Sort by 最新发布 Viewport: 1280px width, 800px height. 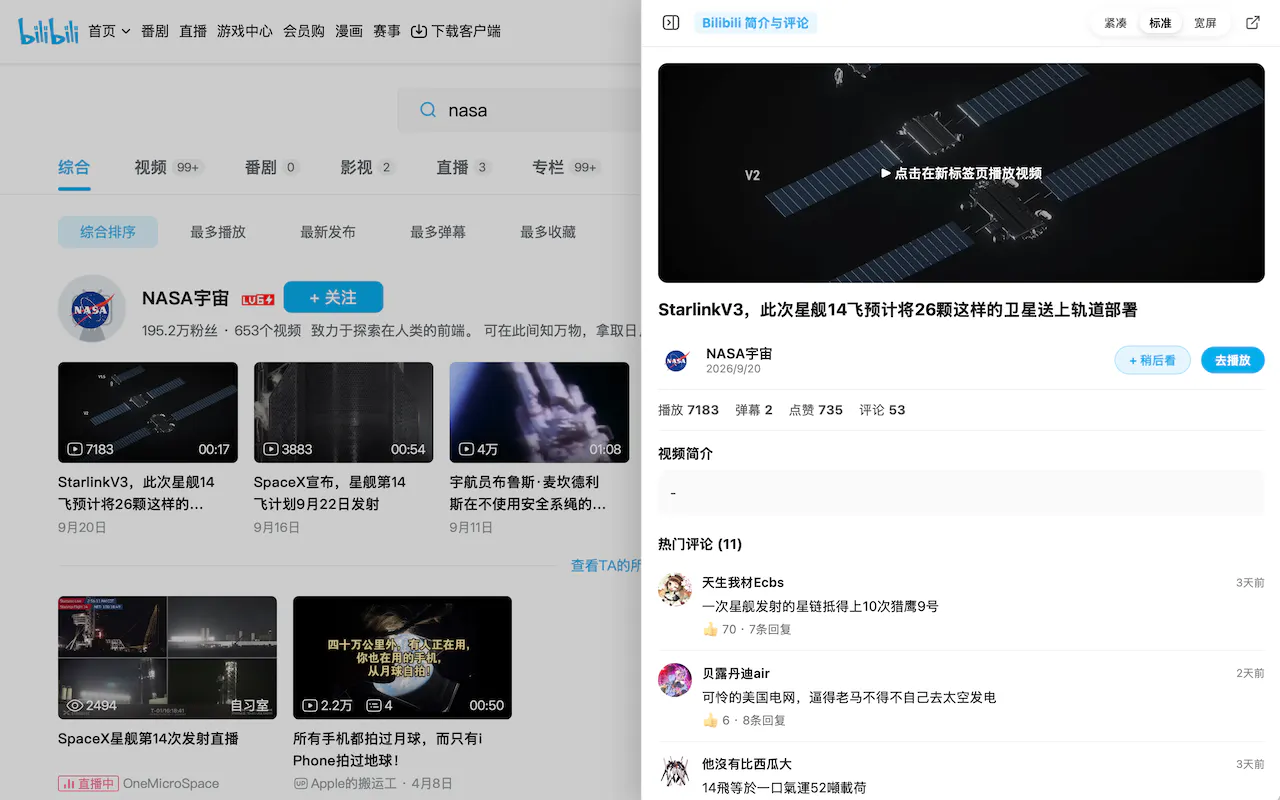point(328,232)
